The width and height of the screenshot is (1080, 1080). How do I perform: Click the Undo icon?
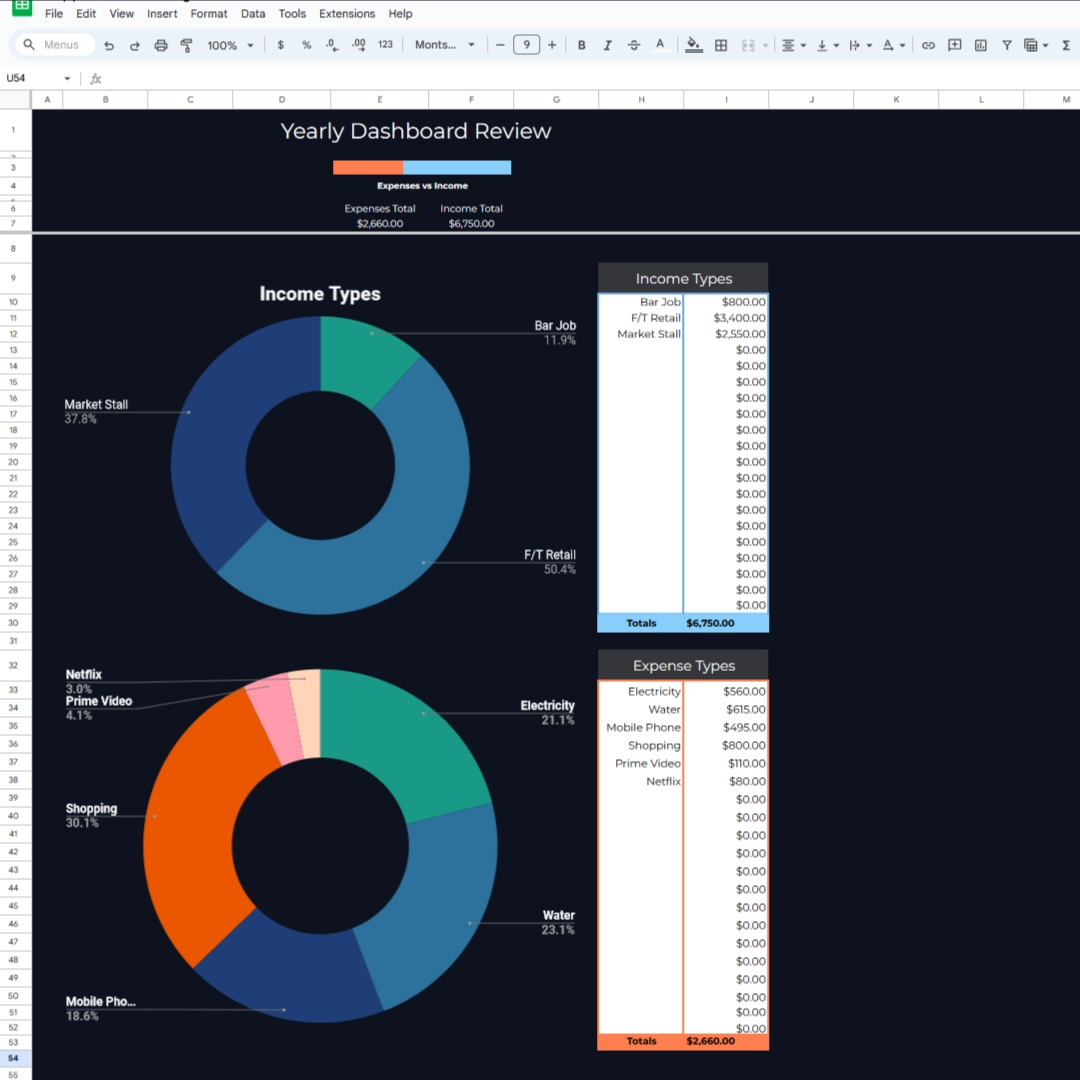tap(109, 45)
